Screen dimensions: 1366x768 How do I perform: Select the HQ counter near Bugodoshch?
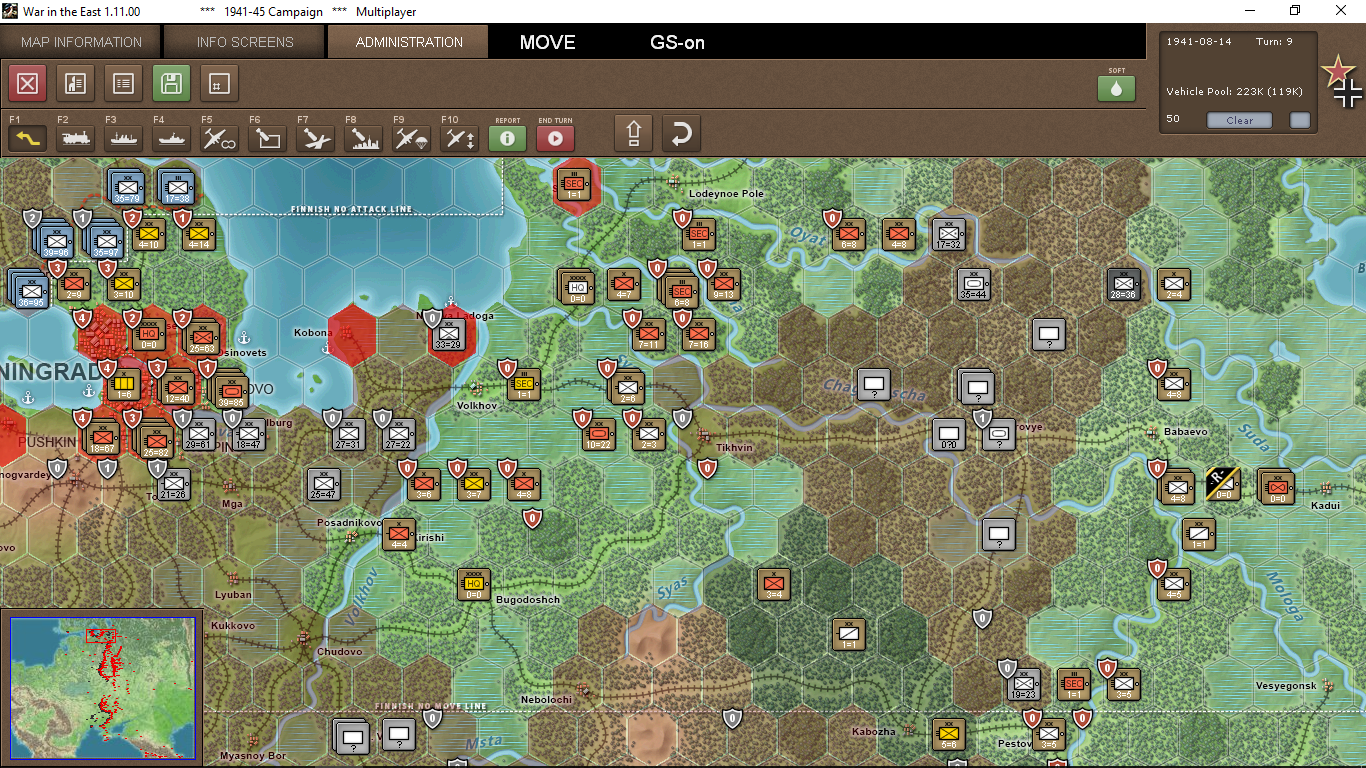pos(474,584)
